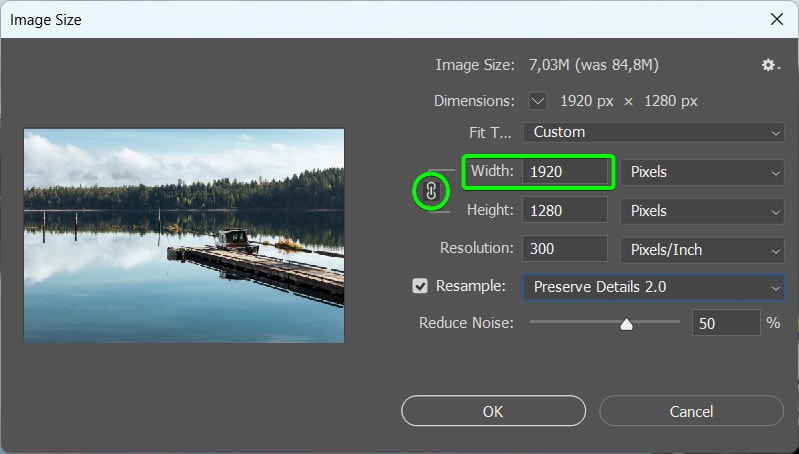
Task: Click the Resolution input field
Action: point(565,249)
